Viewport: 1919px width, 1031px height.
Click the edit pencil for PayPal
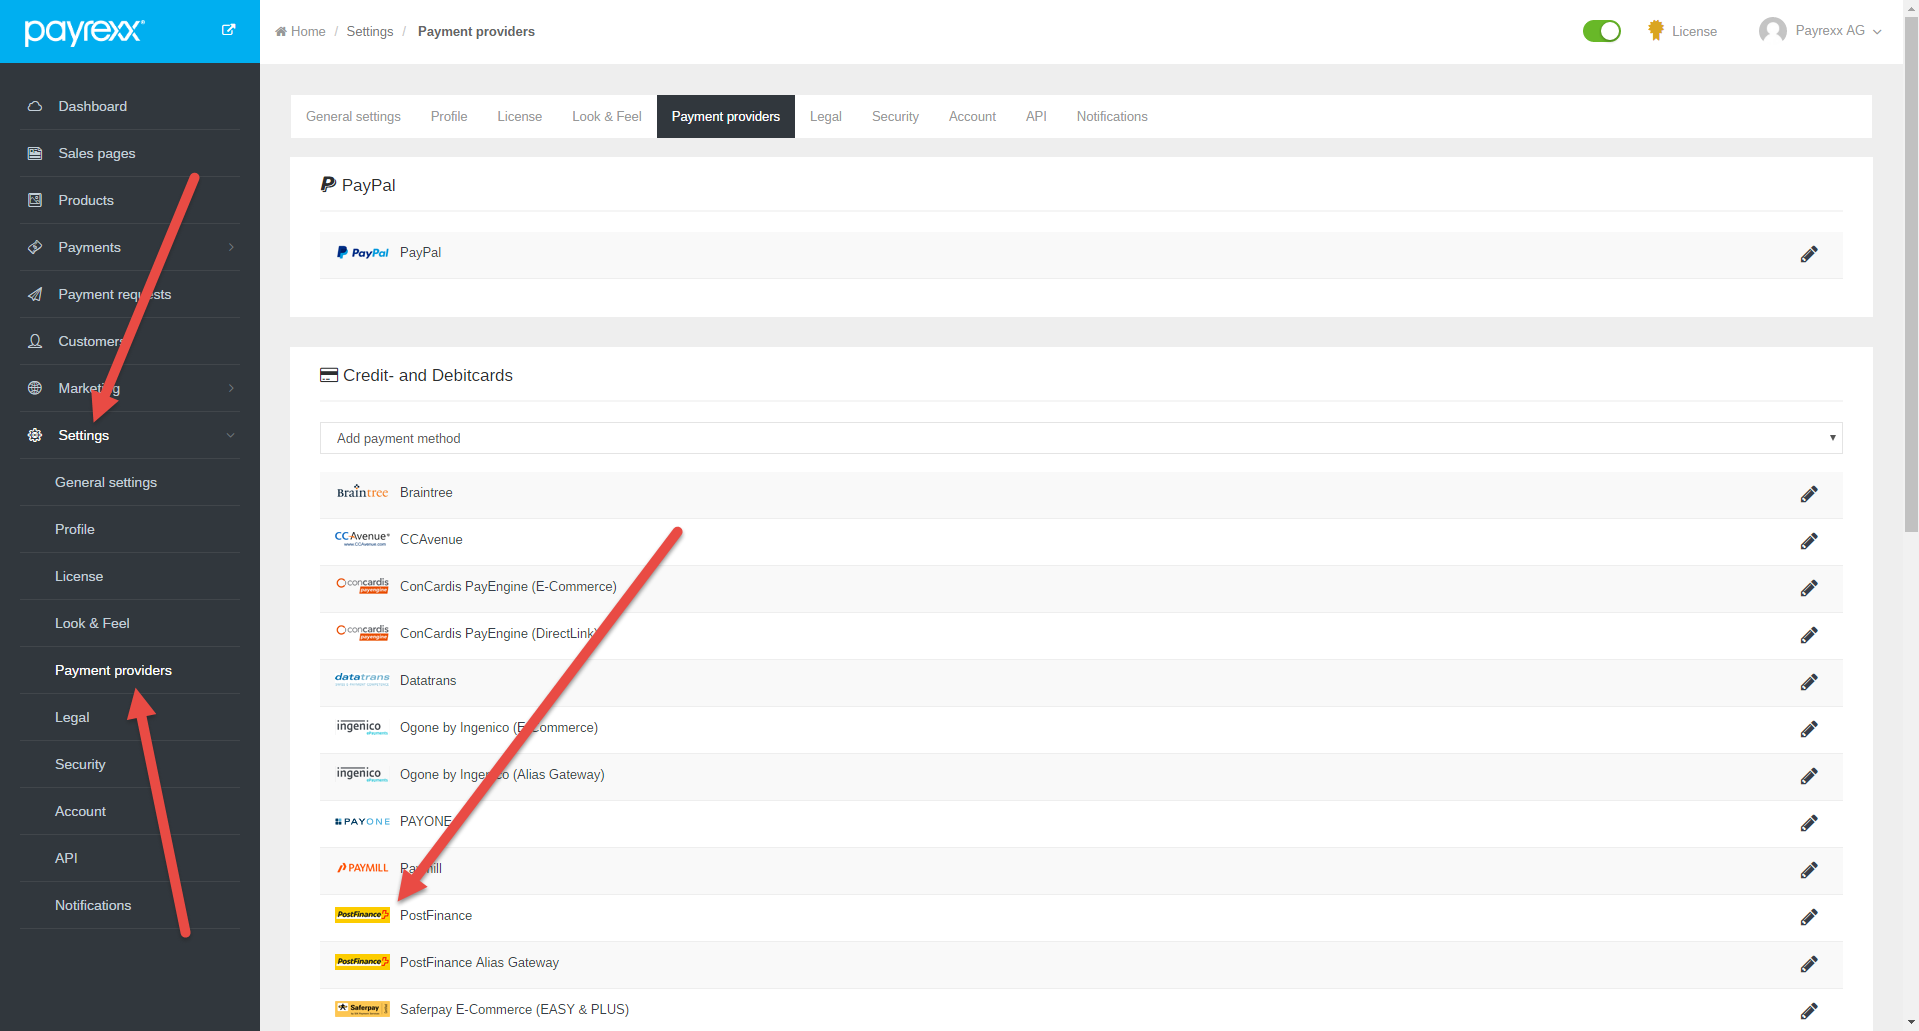tap(1809, 254)
